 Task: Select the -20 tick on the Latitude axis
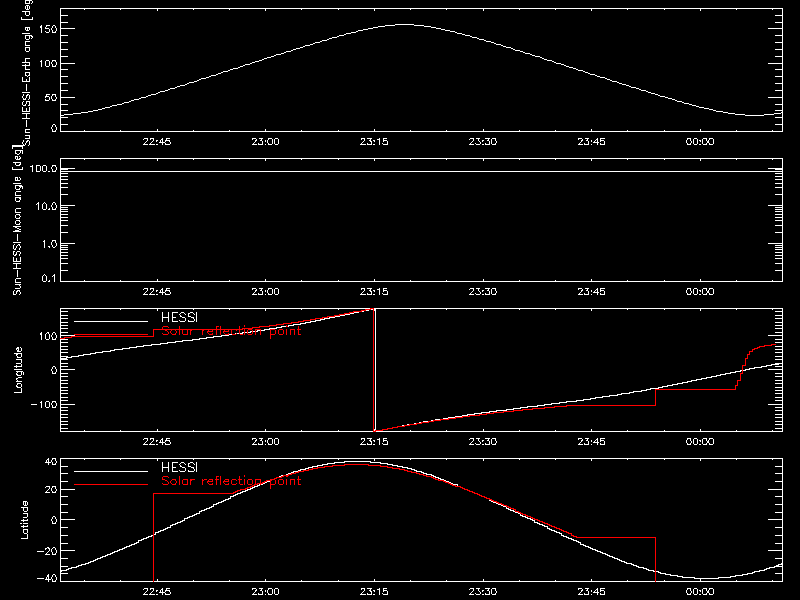pyautogui.click(x=47, y=551)
